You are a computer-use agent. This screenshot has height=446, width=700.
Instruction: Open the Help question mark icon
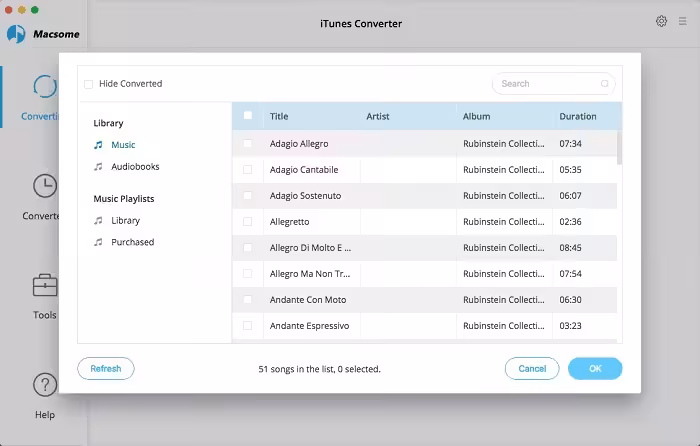pyautogui.click(x=45, y=384)
